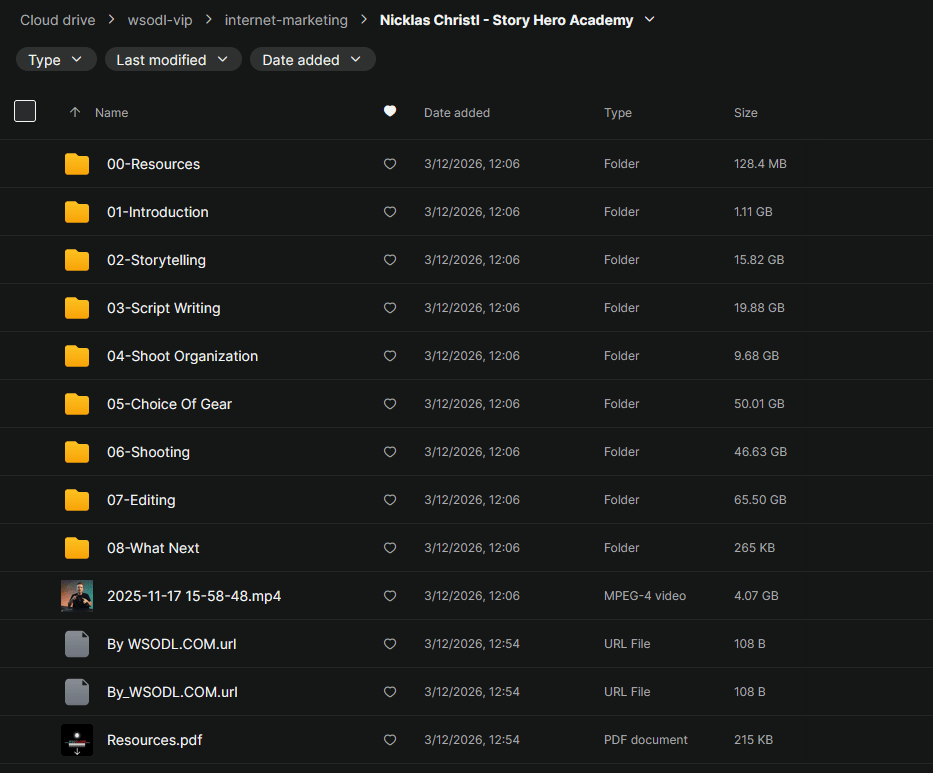Open the Resources.pdf thumbnail icon
Screen dimensions: 933x773
click(x=77, y=740)
